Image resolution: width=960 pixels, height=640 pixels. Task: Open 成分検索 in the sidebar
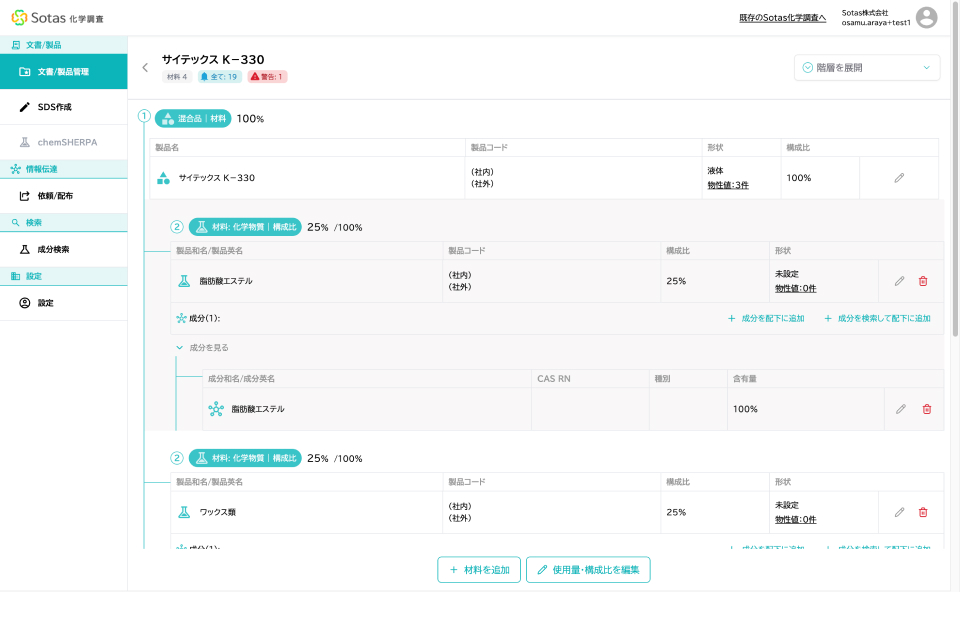[64, 249]
